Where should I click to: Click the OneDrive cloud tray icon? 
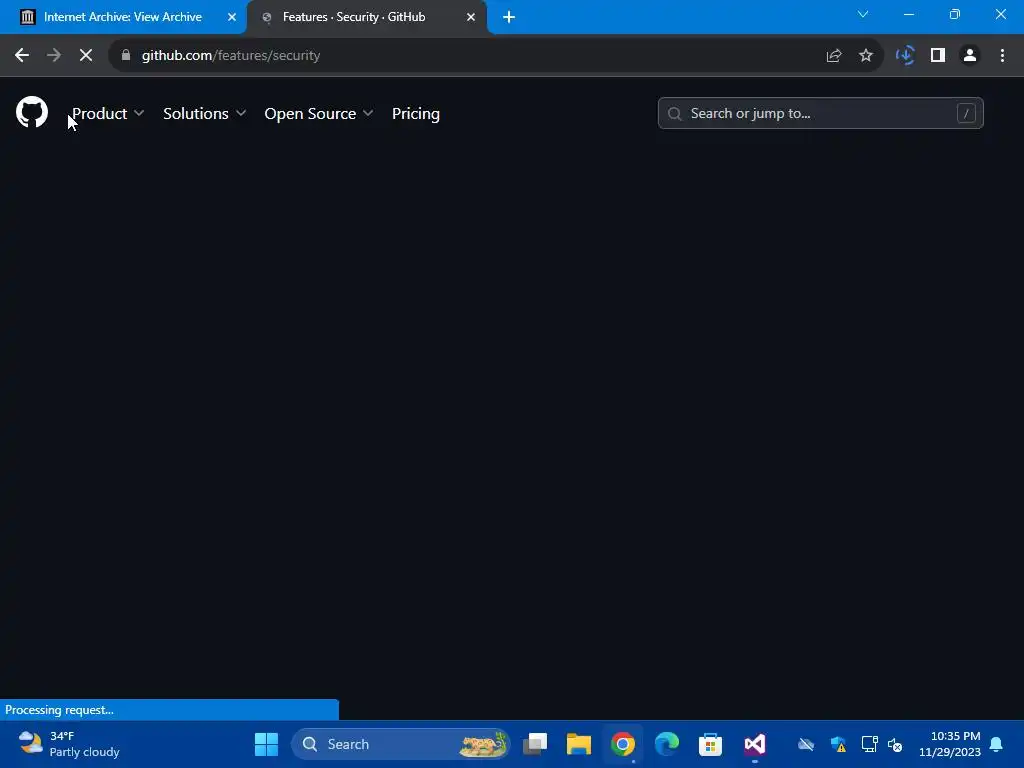pos(806,744)
